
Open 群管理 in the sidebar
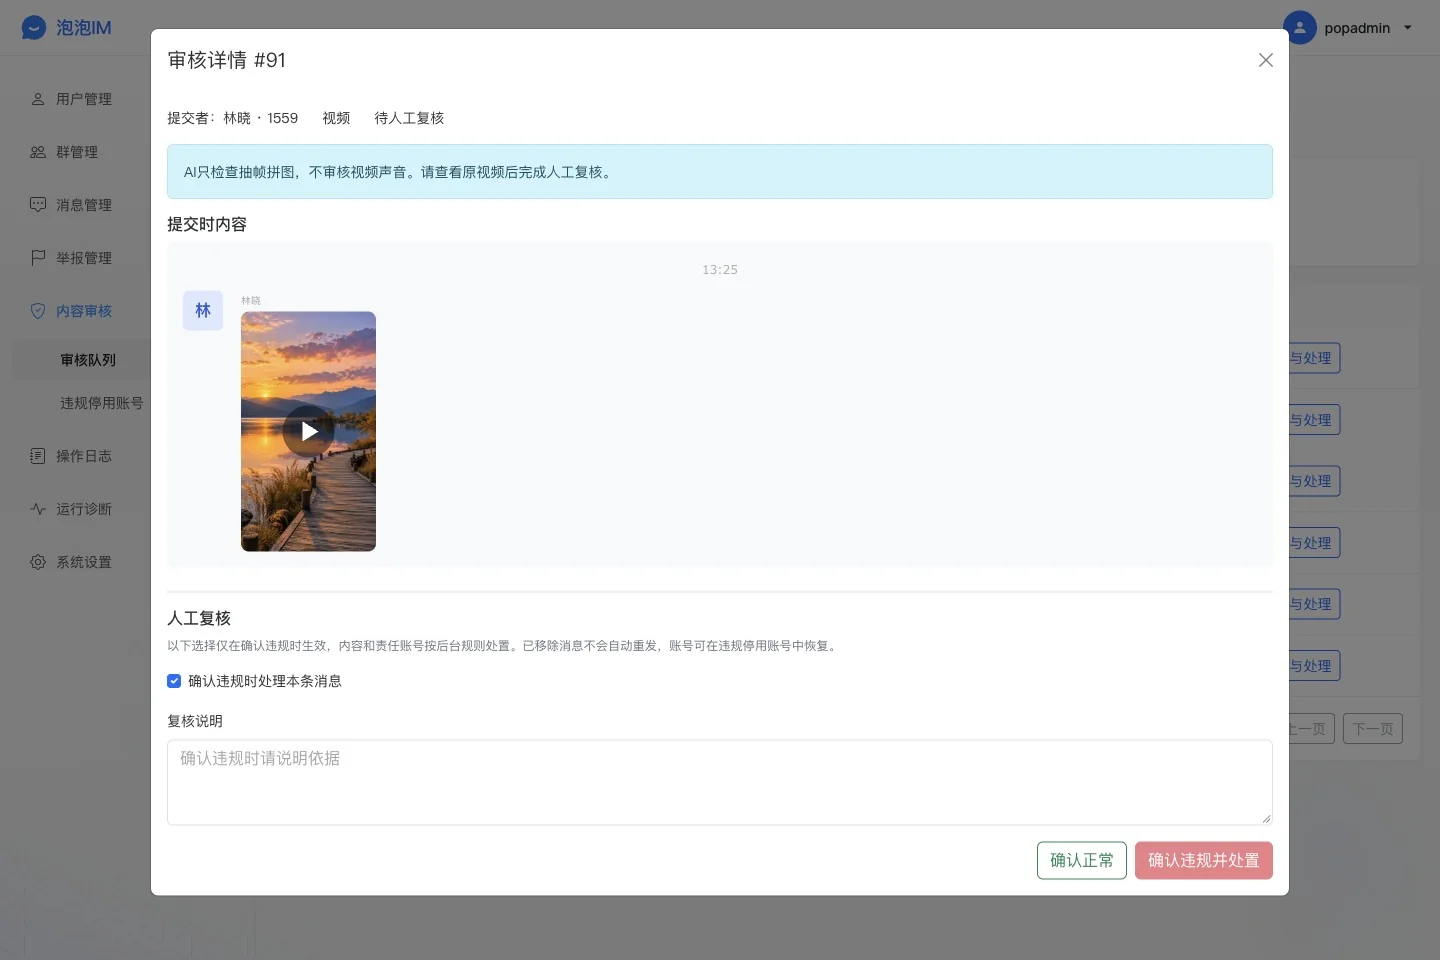(x=75, y=152)
